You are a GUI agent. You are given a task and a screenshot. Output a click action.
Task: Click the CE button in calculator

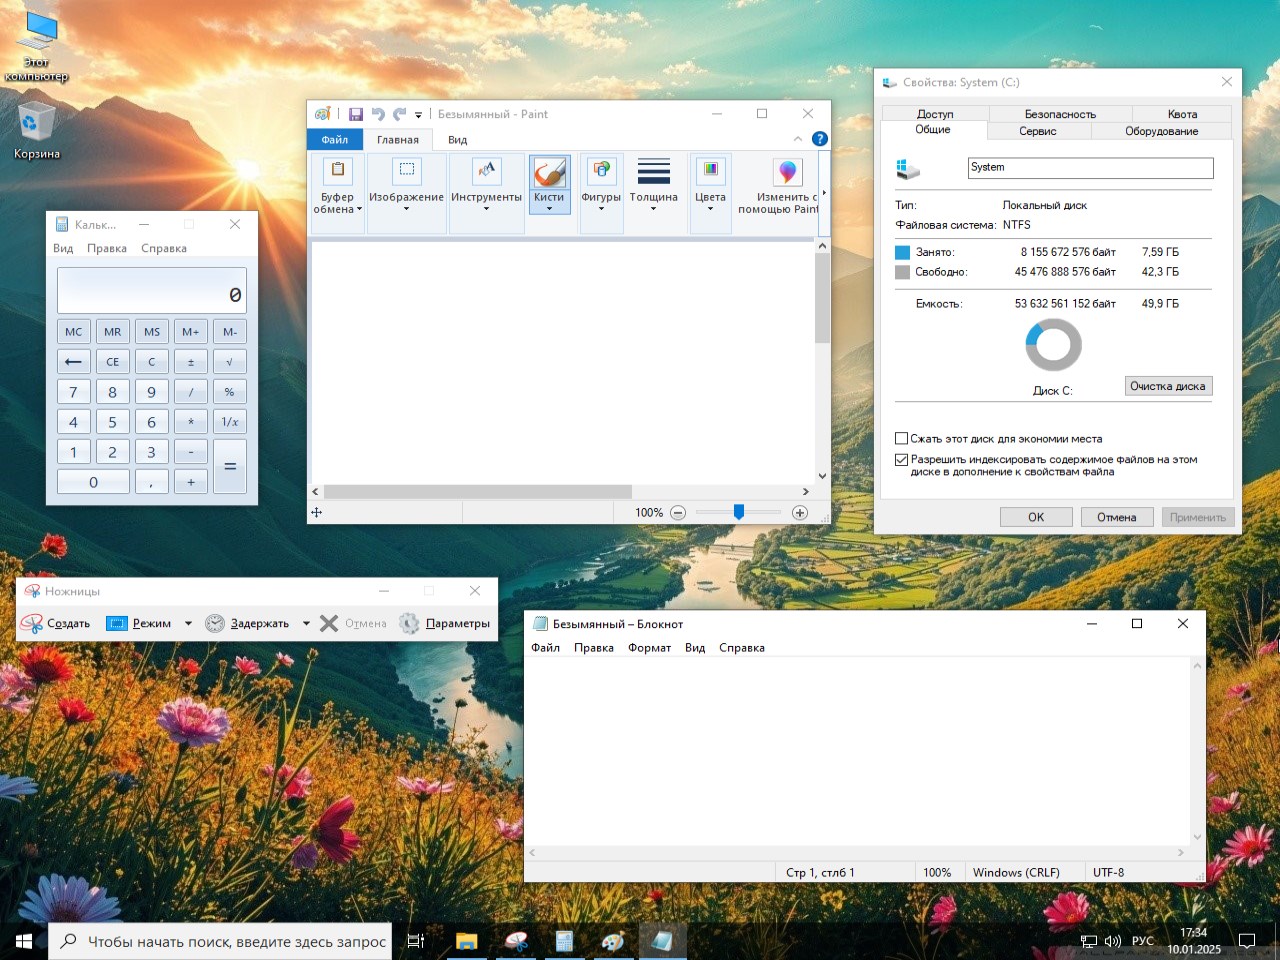113,362
